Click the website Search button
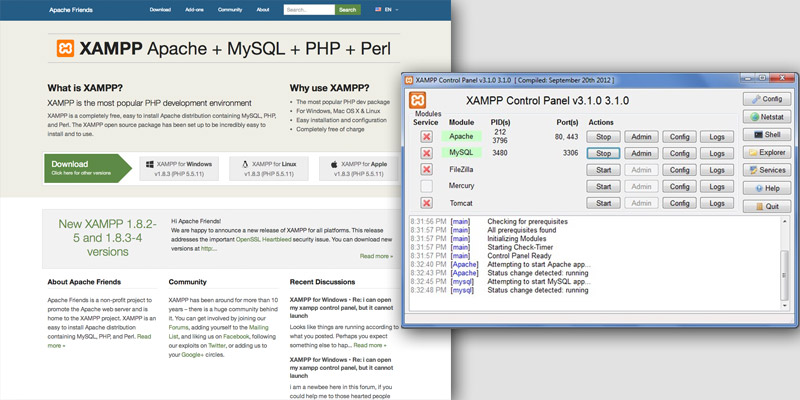This screenshot has width=800, height=400. point(347,10)
